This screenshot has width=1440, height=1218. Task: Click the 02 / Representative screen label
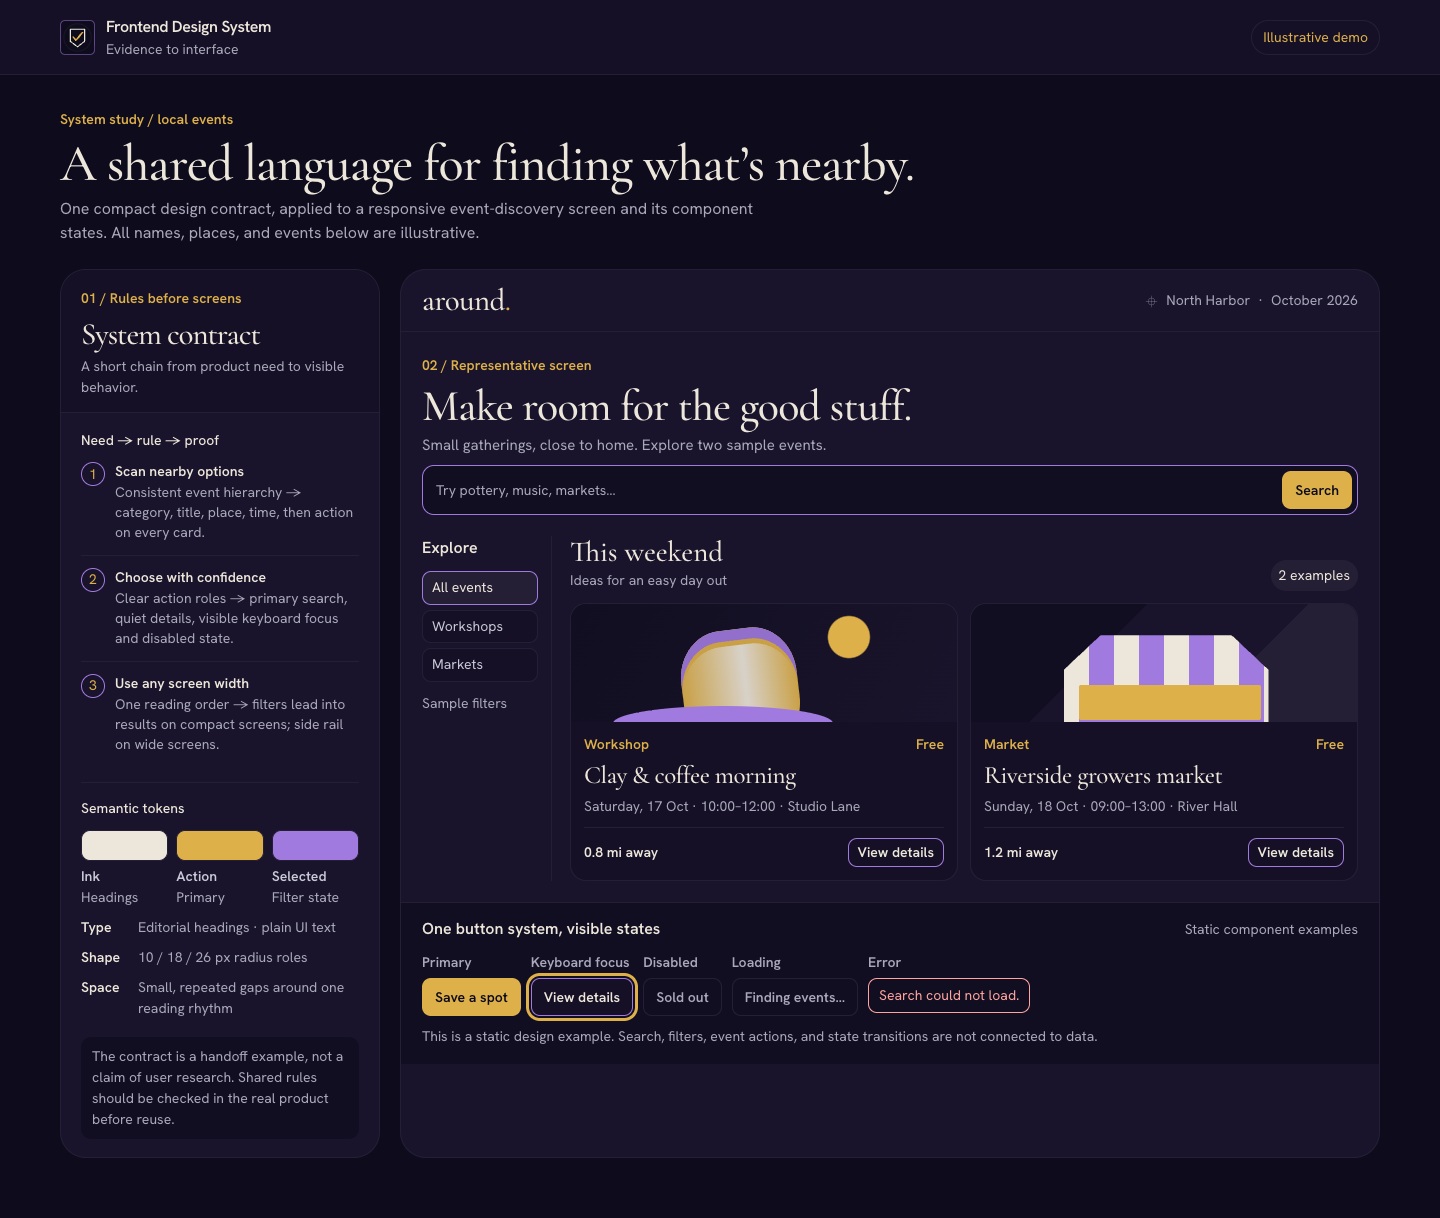coord(507,366)
